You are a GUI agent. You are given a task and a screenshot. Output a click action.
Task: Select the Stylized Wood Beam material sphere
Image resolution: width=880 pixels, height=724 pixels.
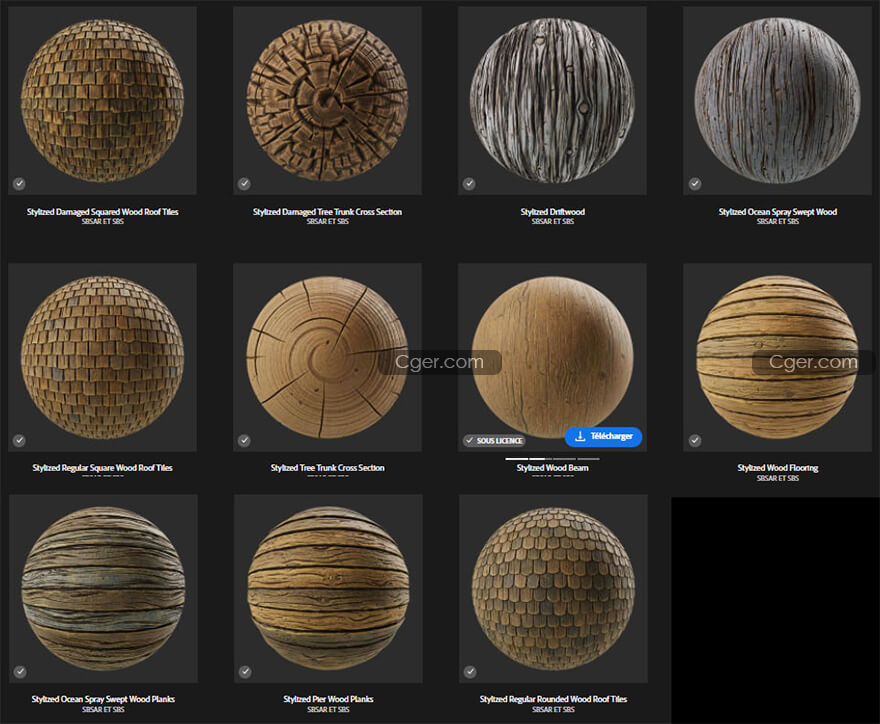(x=552, y=357)
